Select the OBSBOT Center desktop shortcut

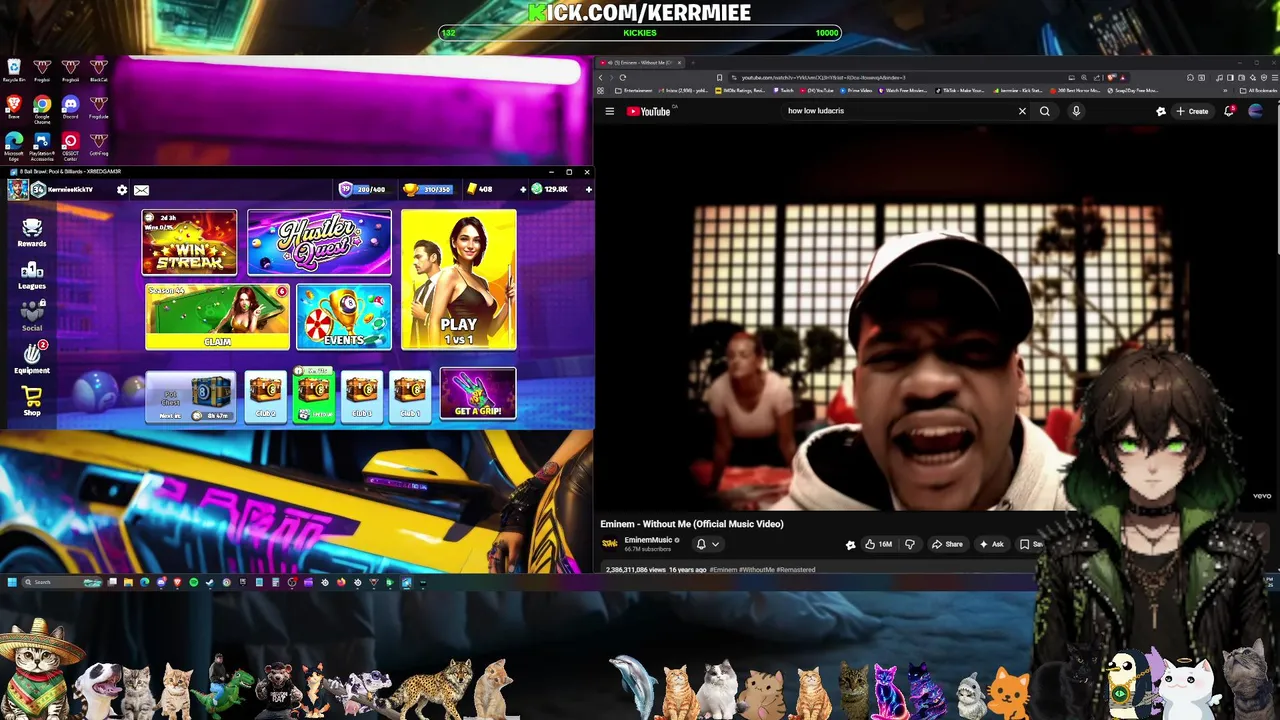(70, 146)
